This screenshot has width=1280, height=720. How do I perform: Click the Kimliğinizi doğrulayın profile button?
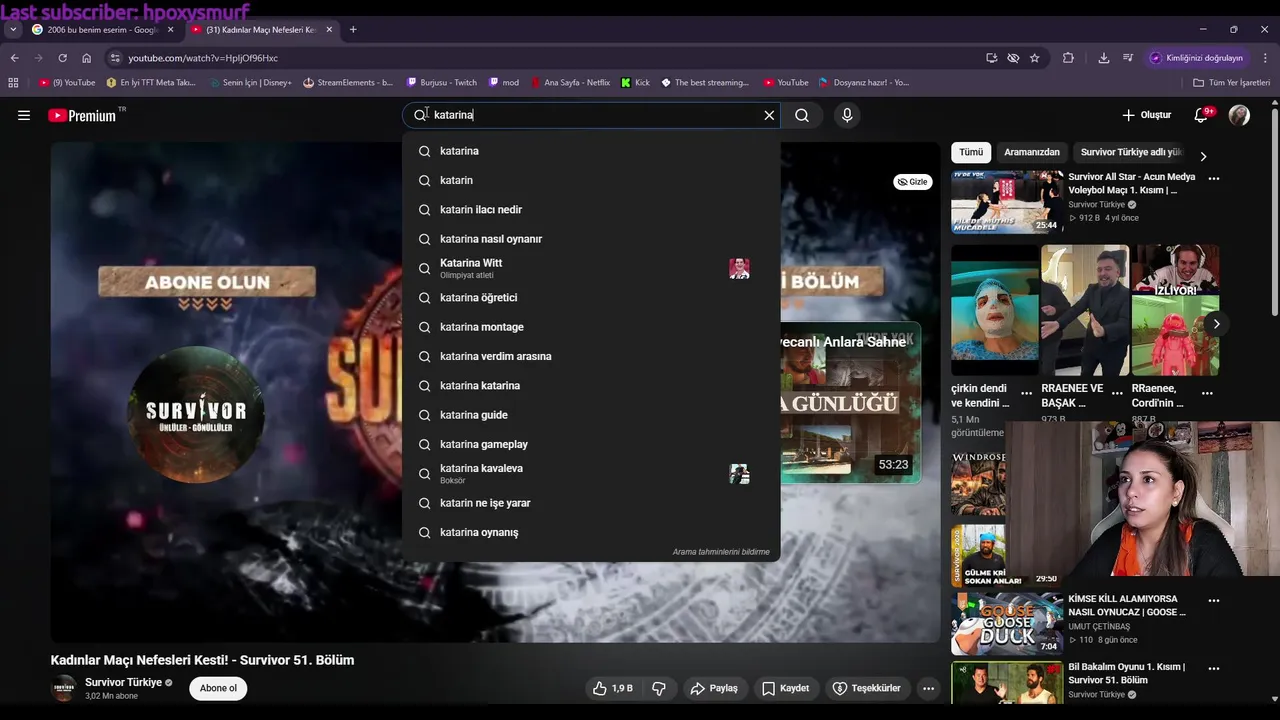click(x=1197, y=58)
